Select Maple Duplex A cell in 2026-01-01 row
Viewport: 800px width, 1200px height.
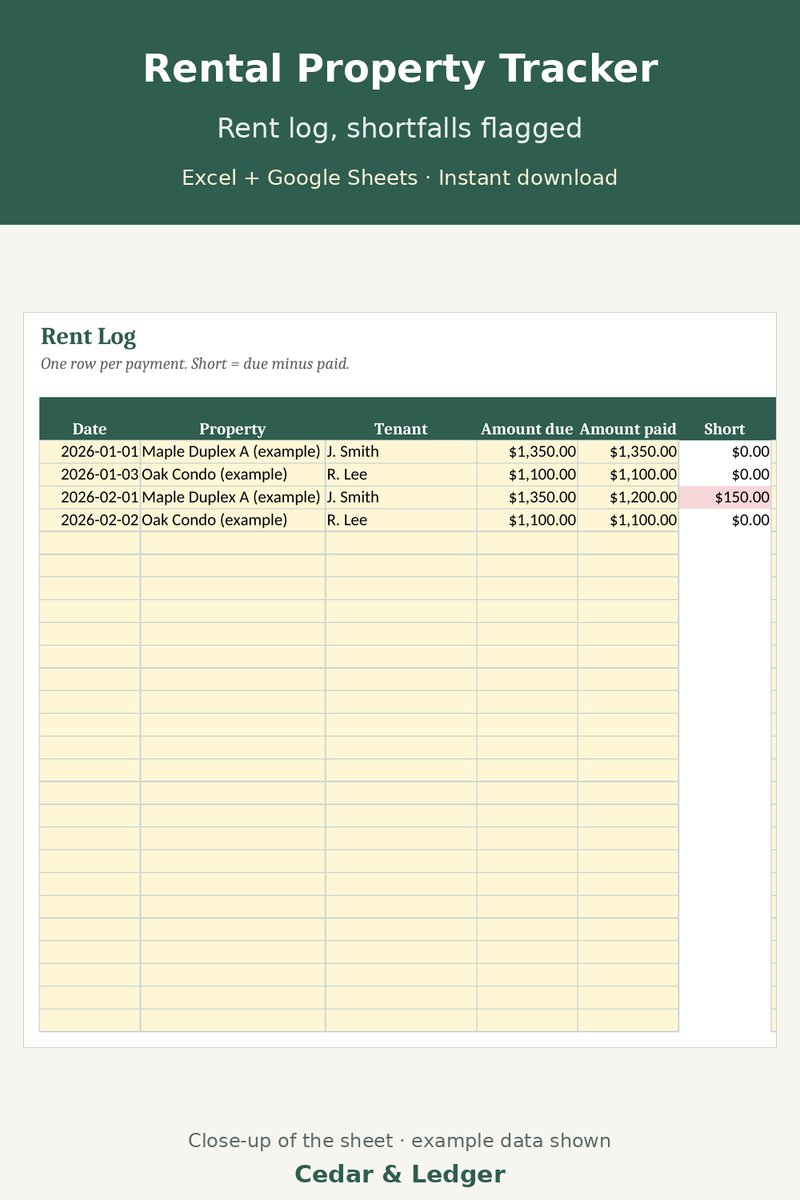(x=233, y=451)
